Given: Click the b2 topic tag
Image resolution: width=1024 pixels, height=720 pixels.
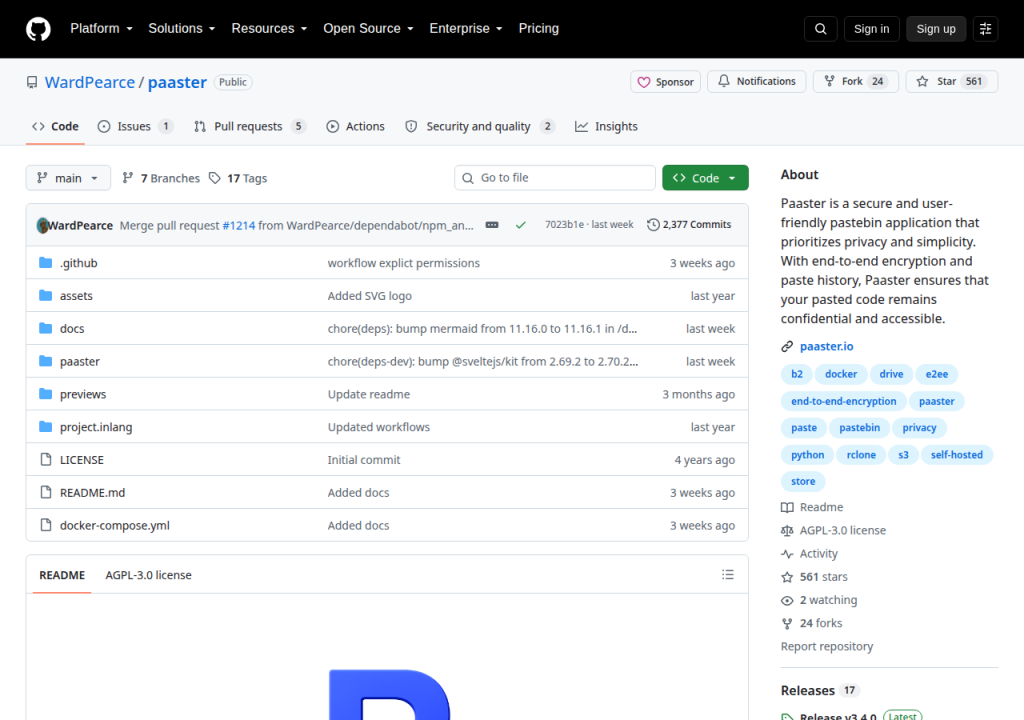Looking at the screenshot, I should tap(797, 374).
